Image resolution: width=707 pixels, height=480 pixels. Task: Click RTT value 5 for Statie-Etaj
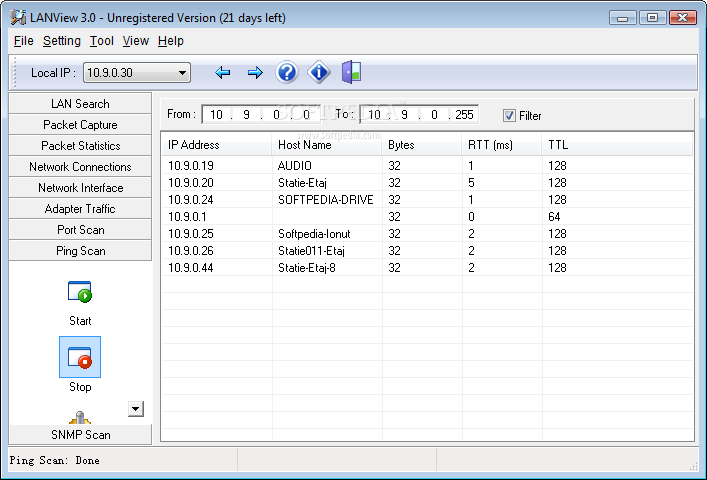[x=471, y=183]
